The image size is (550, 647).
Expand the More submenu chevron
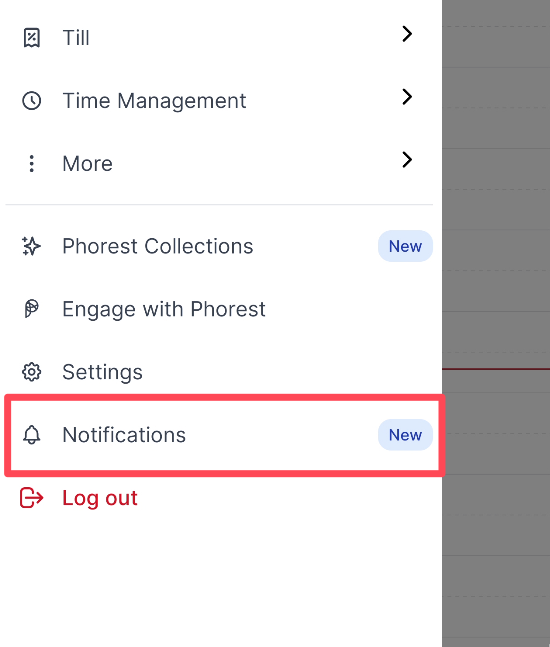pos(407,160)
